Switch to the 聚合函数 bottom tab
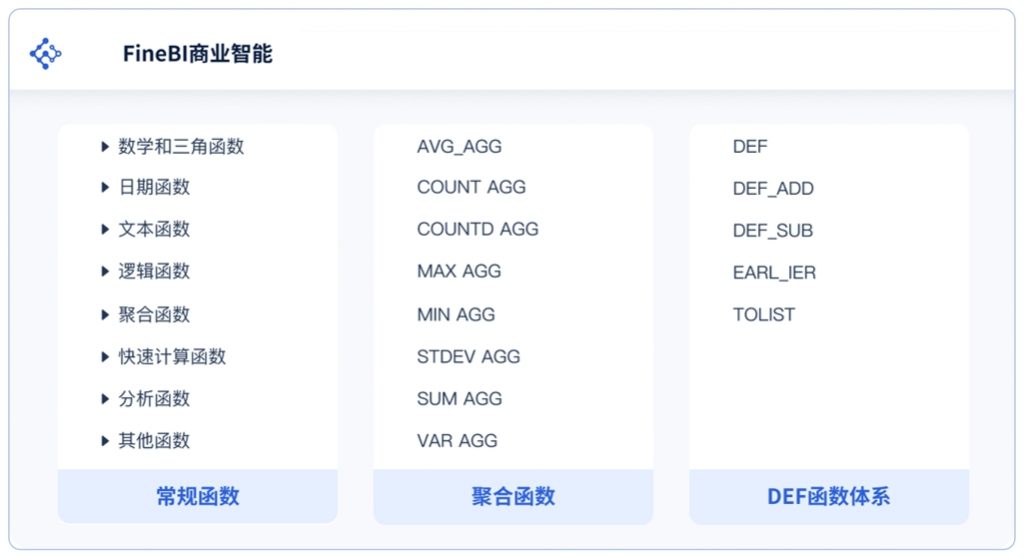Image resolution: width=1024 pixels, height=558 pixels. coord(513,496)
